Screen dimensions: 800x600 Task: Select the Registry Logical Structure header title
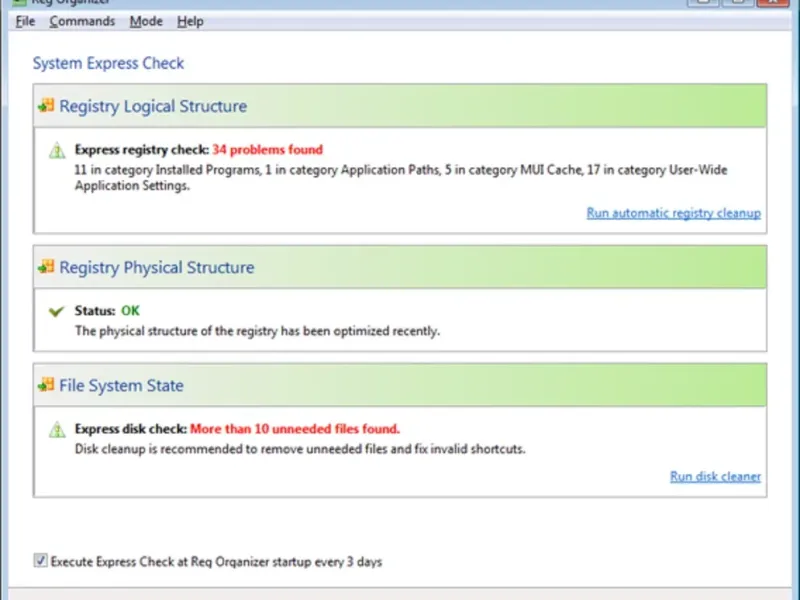153,106
